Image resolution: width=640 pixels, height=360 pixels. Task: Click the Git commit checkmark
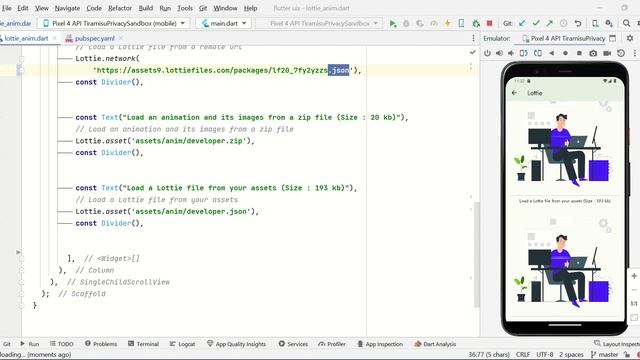[536, 24]
